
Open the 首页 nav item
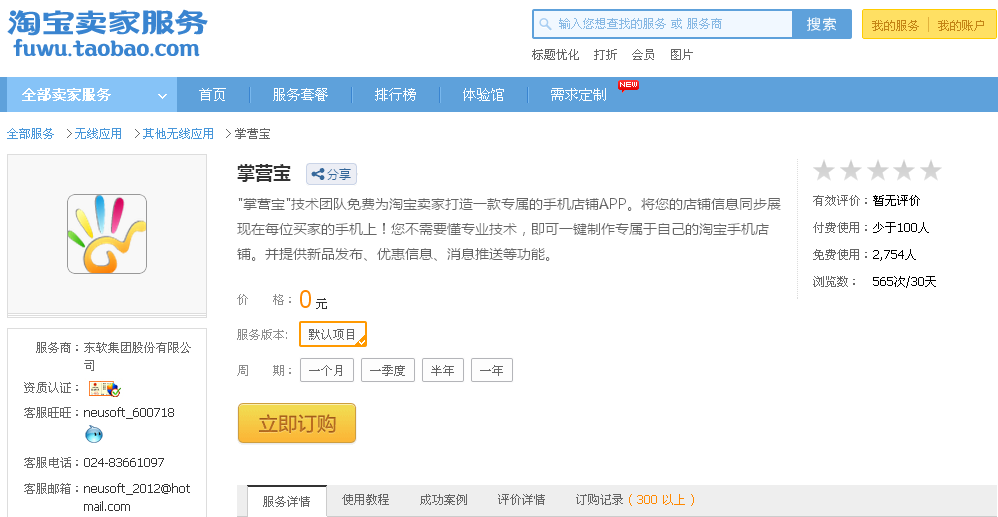click(x=213, y=95)
